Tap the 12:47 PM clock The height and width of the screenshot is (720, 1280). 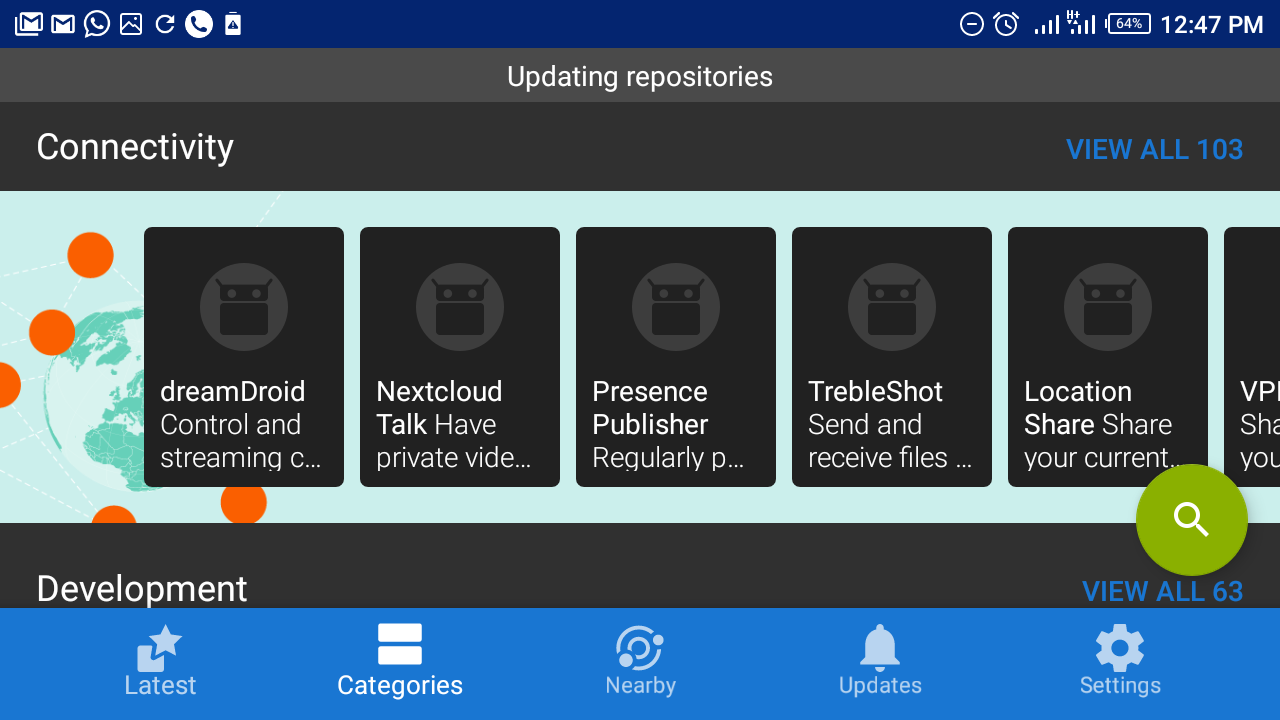[1212, 24]
